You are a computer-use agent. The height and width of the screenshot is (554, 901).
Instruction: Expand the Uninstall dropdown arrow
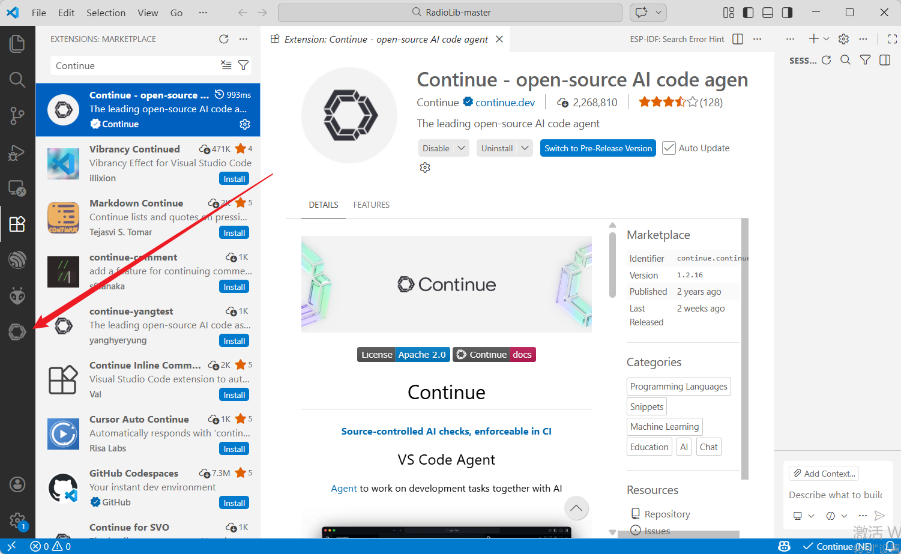pos(525,148)
